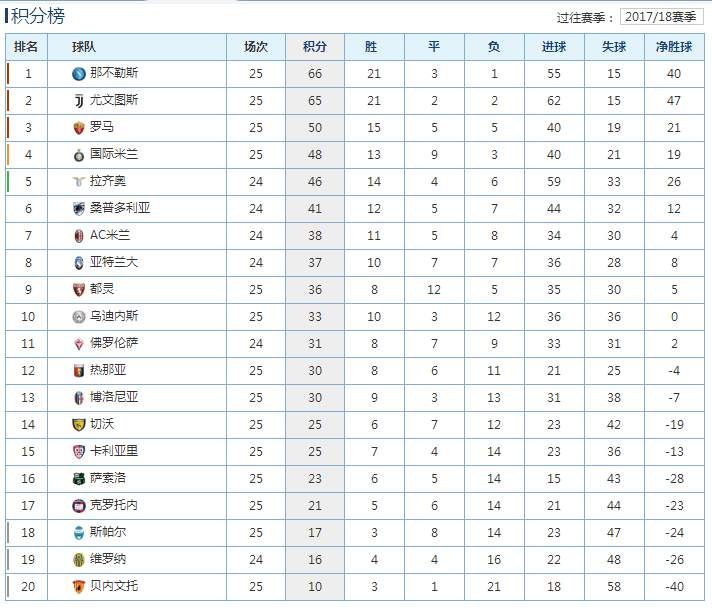
Task: Open the 乌迪内斯 team link
Action: [x=114, y=316]
